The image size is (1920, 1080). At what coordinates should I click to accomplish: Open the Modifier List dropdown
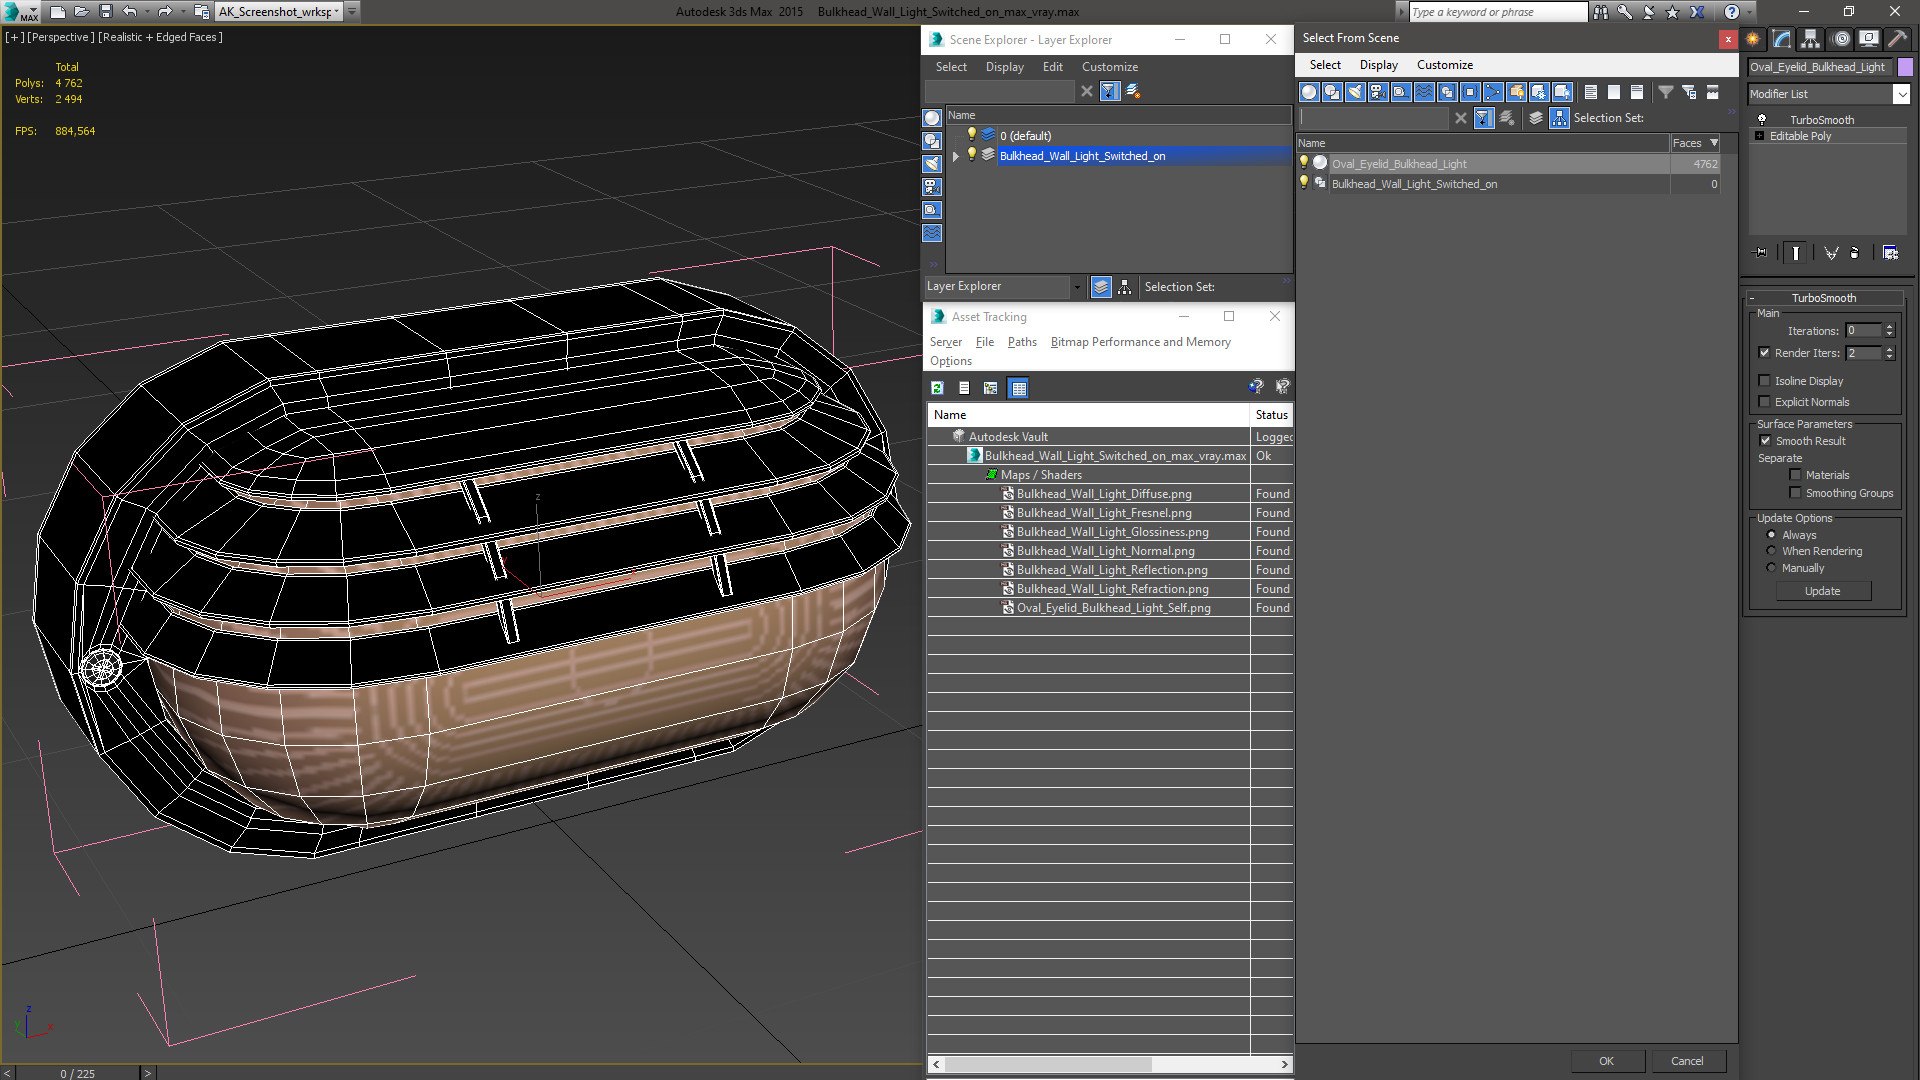[x=1900, y=94]
